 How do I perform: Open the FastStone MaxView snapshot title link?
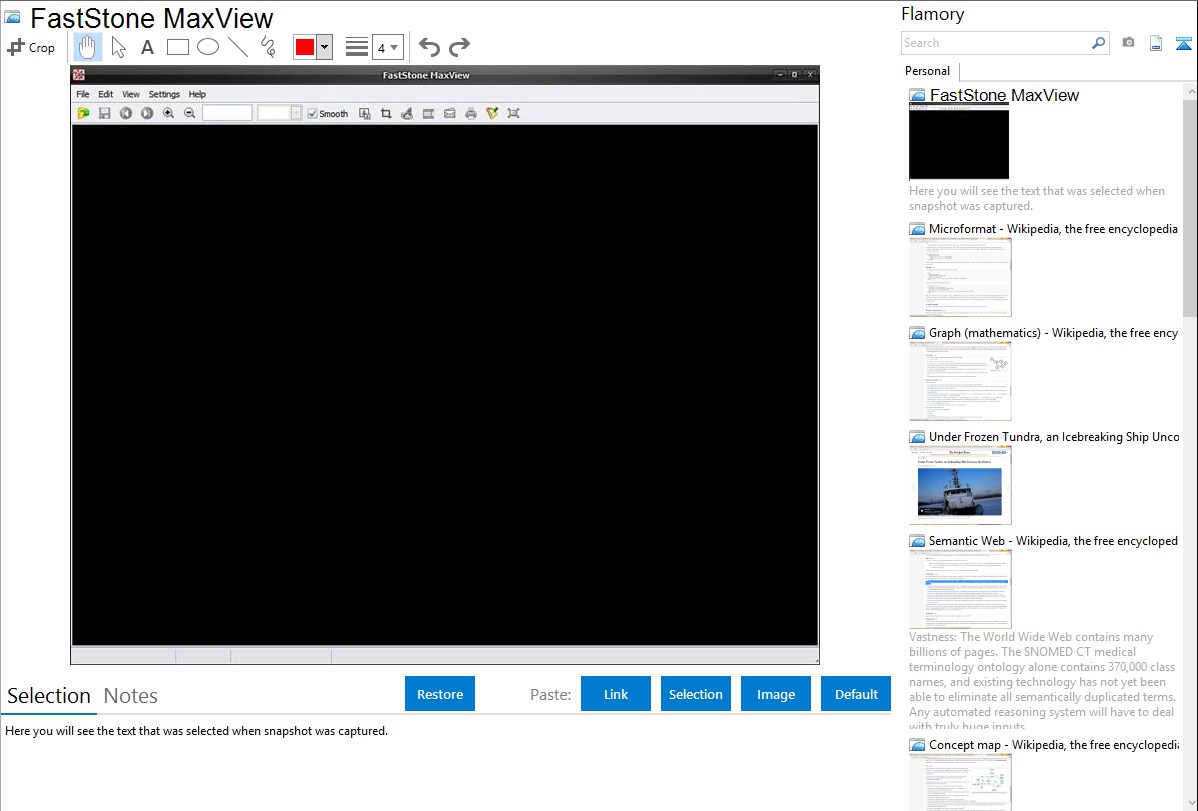point(1004,96)
